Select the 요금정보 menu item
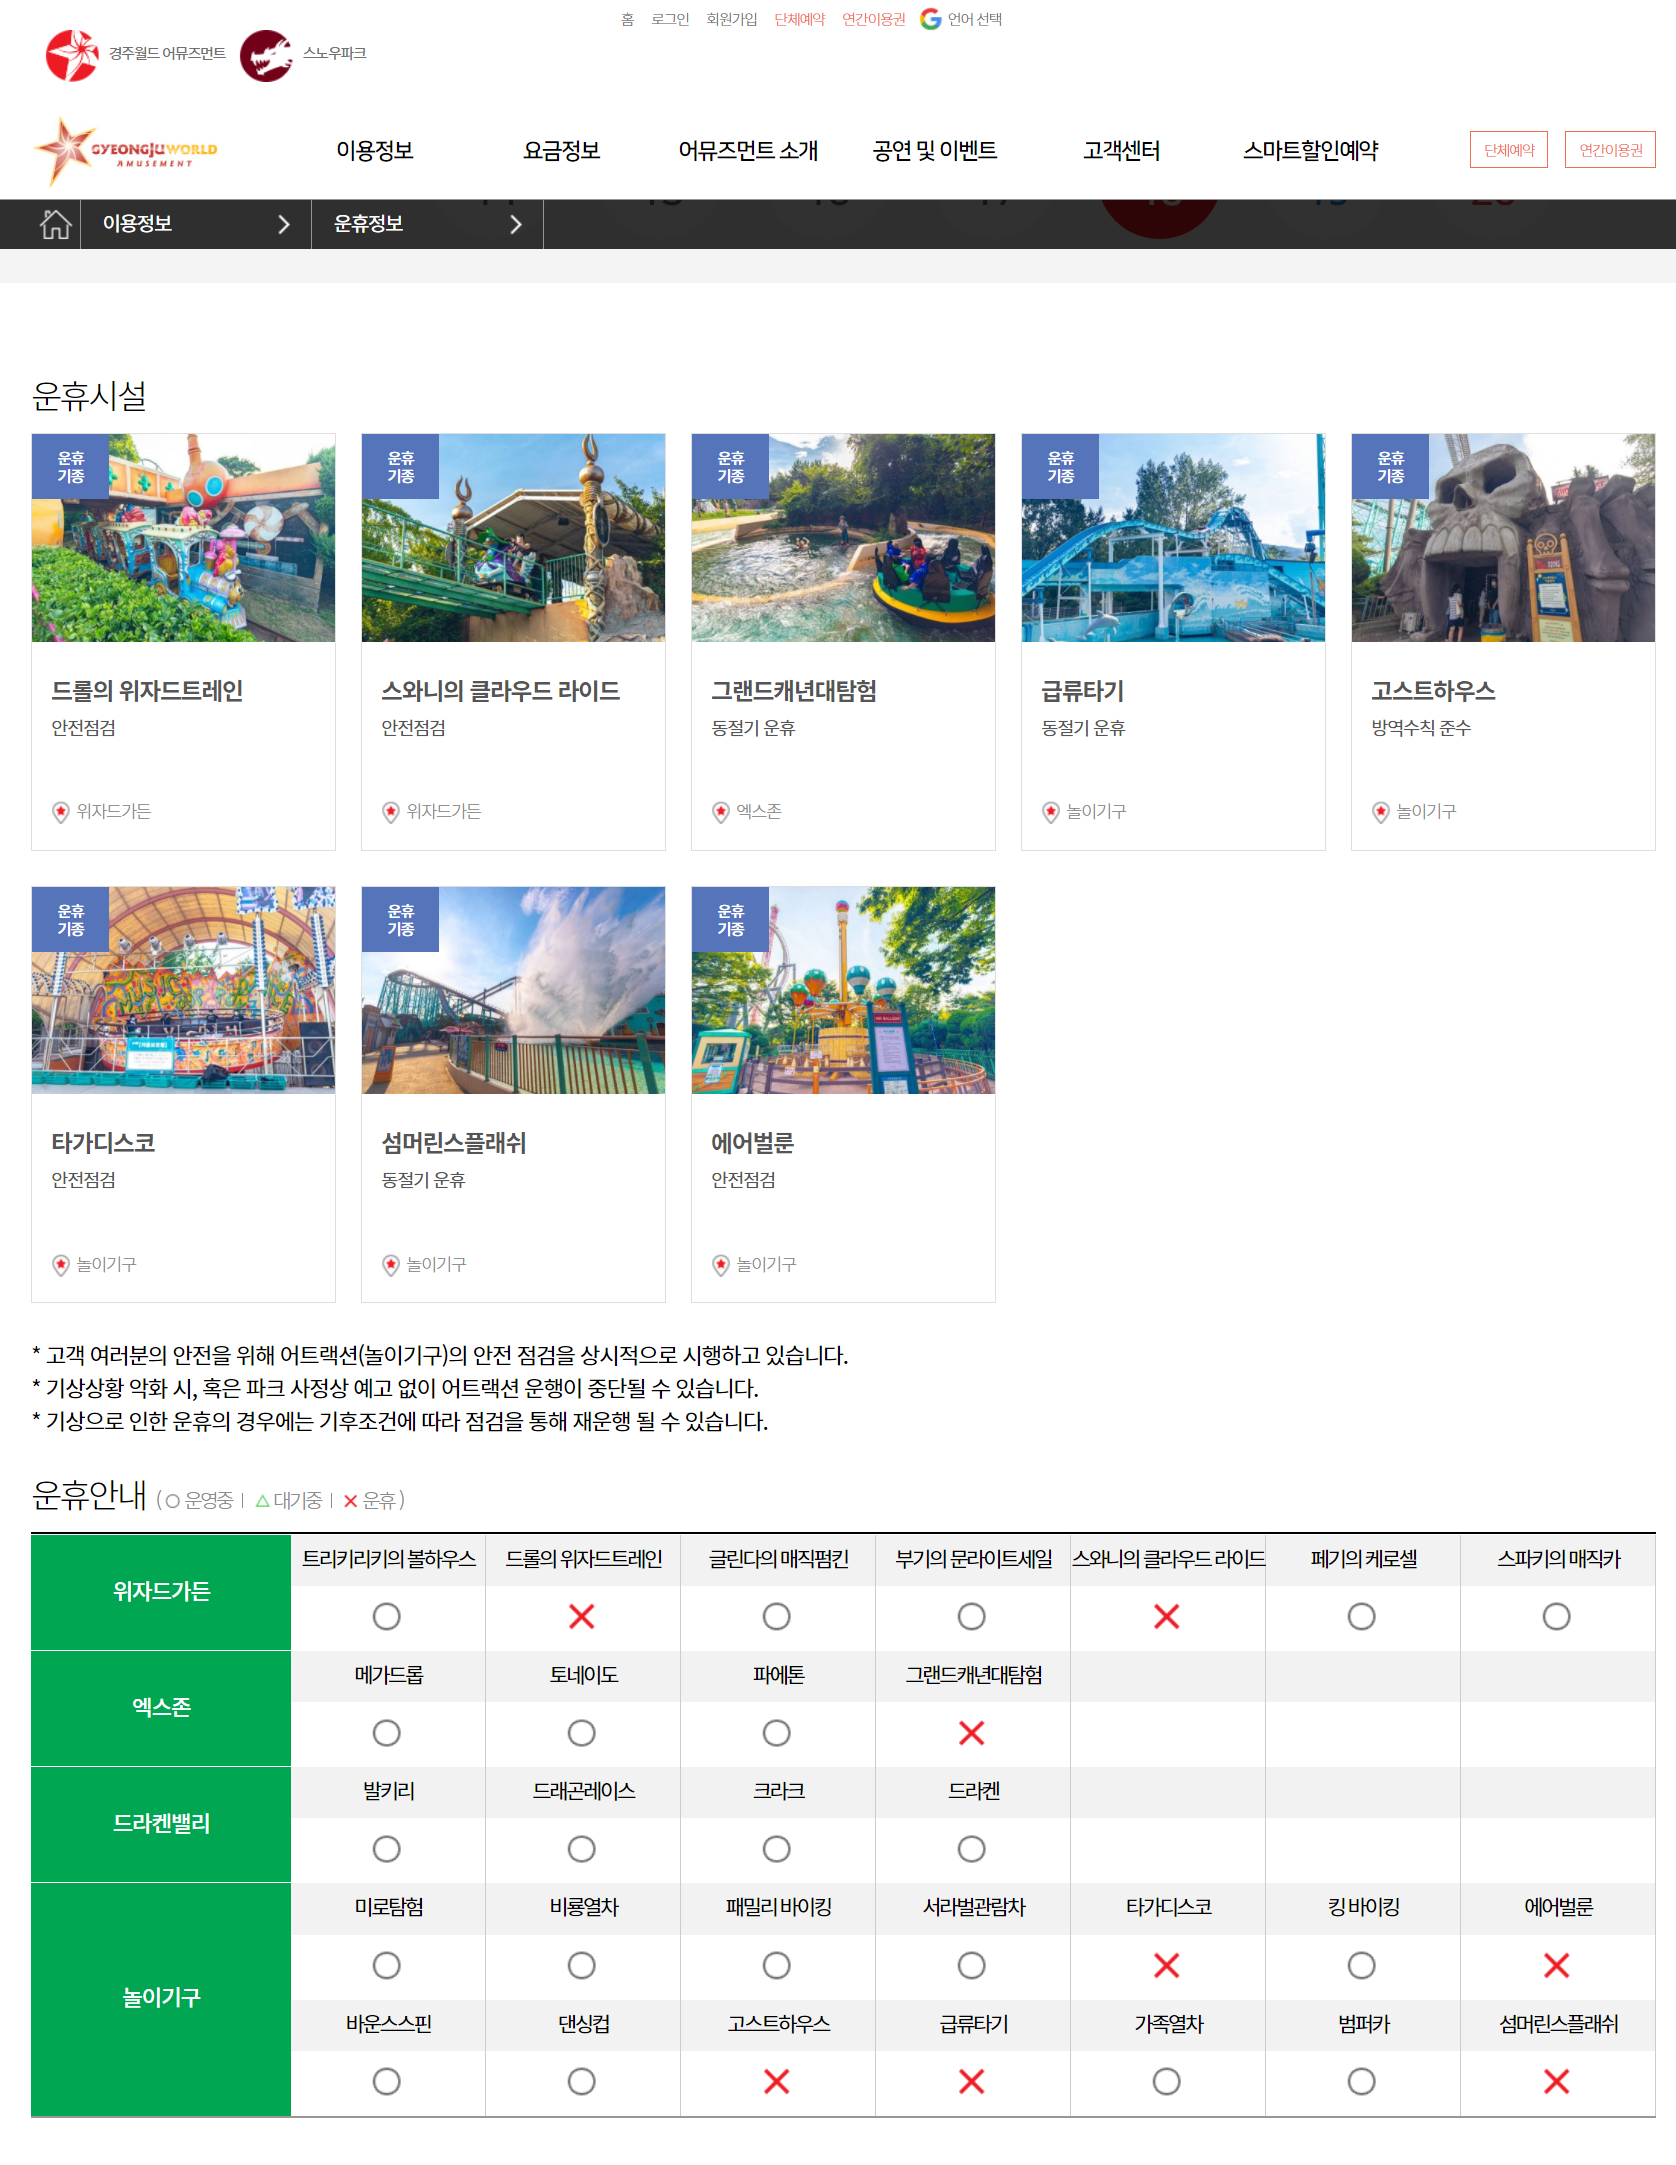Image resolution: width=1676 pixels, height=2165 pixels. (561, 151)
